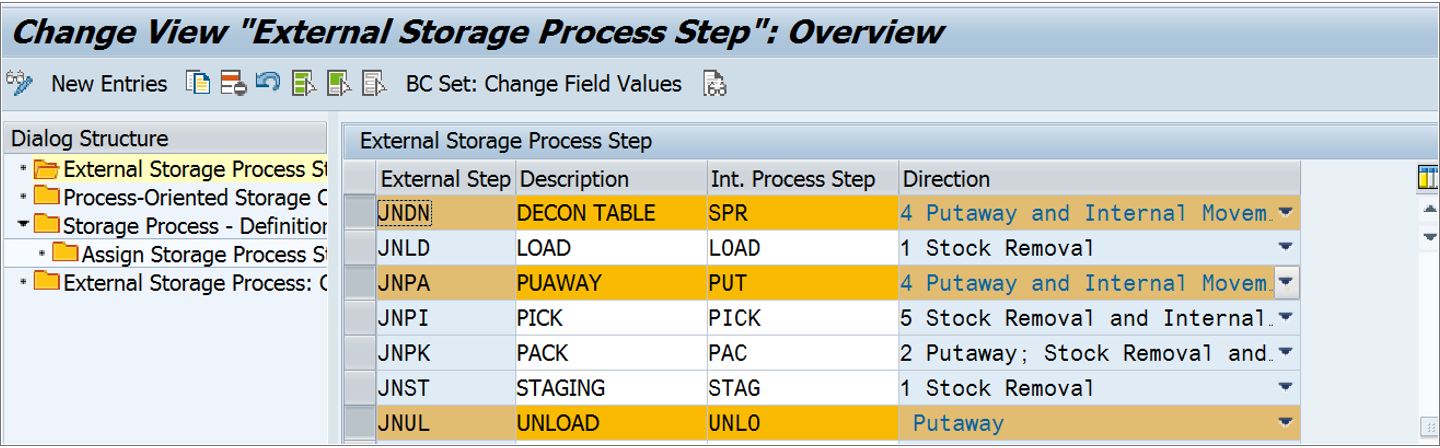
Task: Click the Select Block icon
Action: pos(339,83)
